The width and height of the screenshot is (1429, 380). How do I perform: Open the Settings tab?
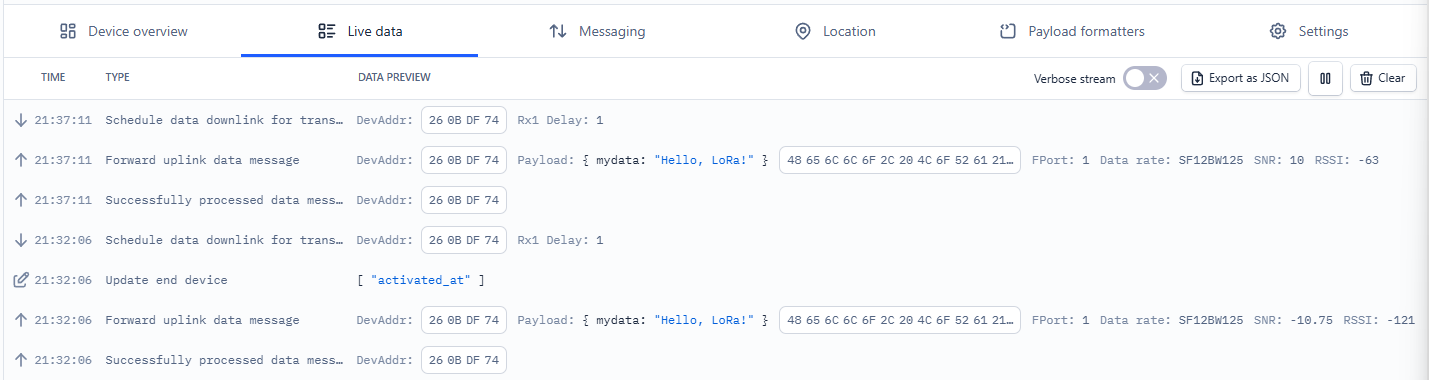pyautogui.click(x=1309, y=31)
